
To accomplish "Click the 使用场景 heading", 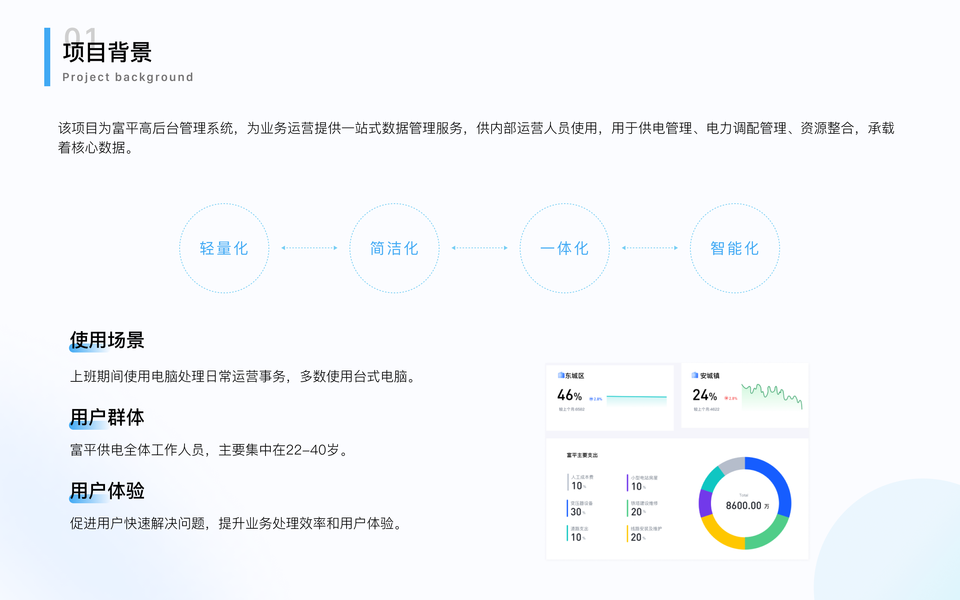I will (x=107, y=340).
